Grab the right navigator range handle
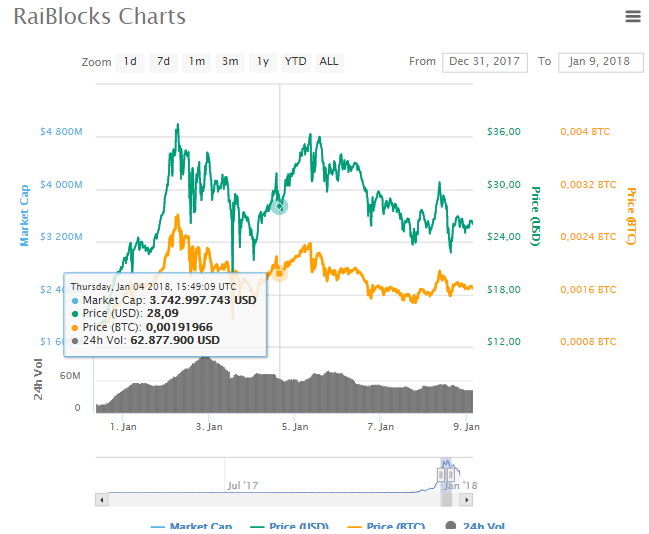The height and width of the screenshot is (534, 649). point(451,474)
